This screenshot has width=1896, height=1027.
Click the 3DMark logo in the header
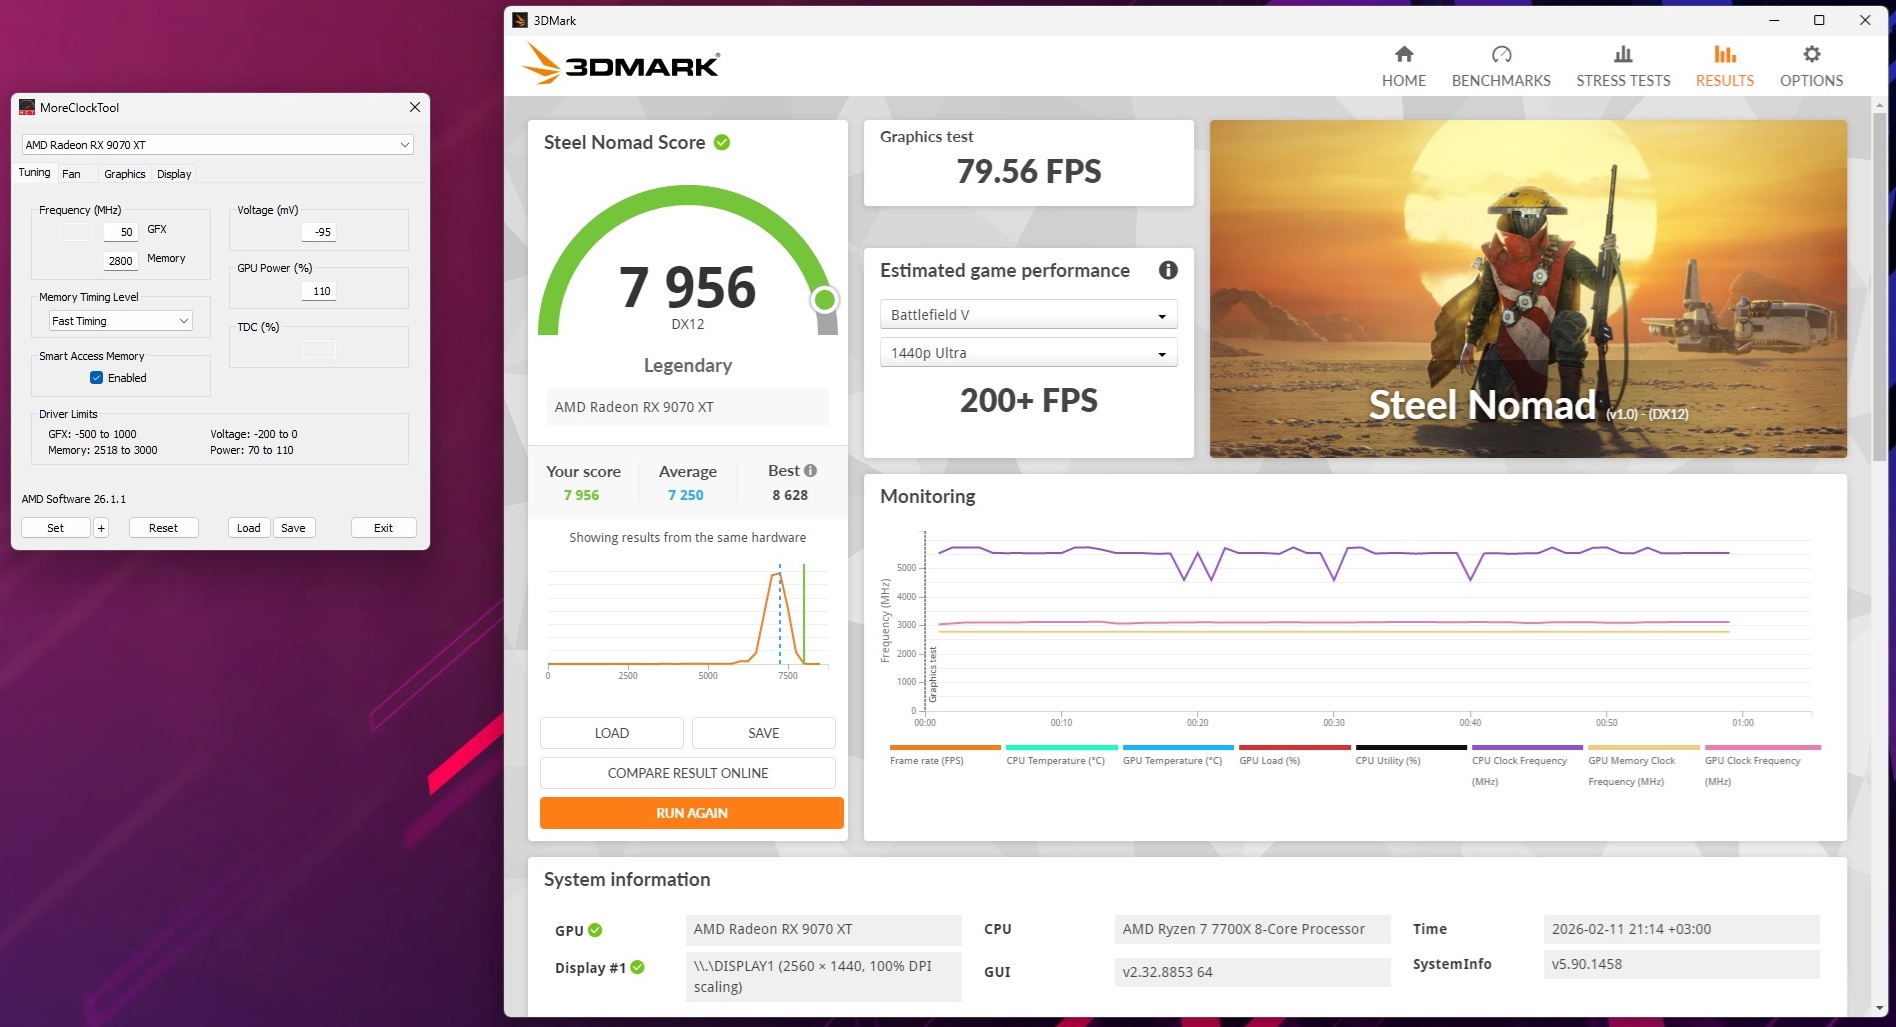(x=621, y=65)
